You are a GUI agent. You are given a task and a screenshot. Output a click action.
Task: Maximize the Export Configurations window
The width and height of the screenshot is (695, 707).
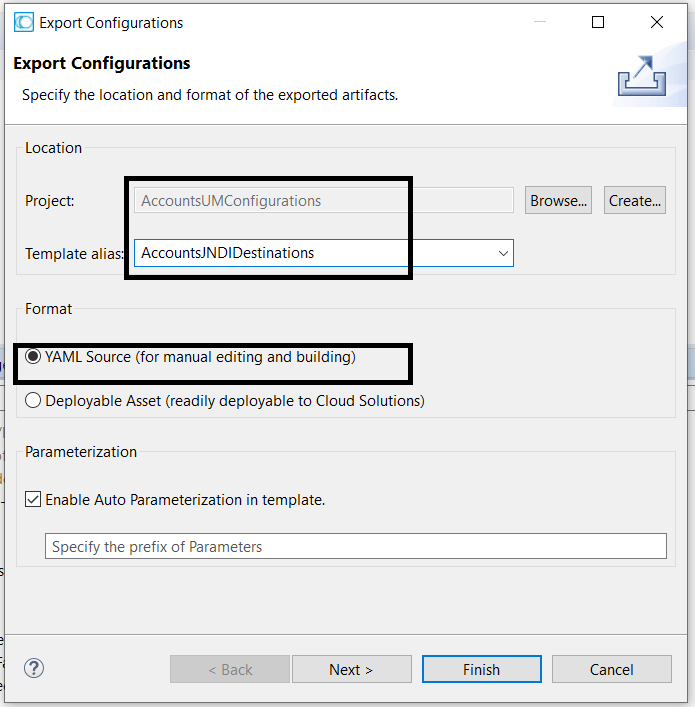598,22
